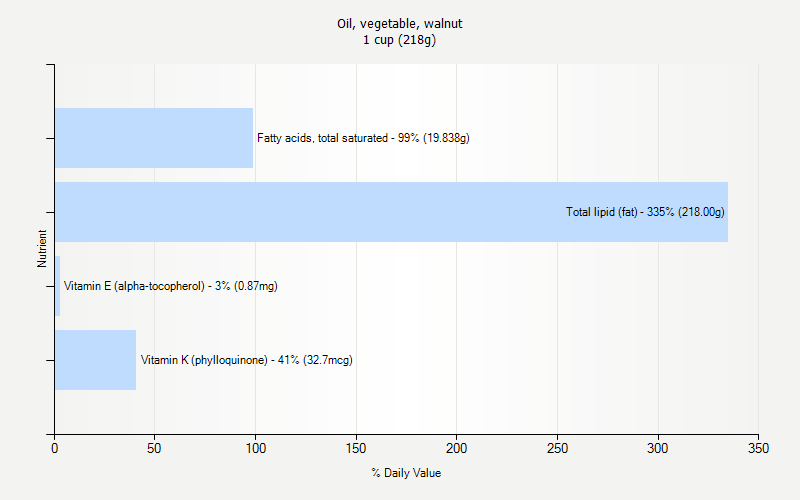Click the 200 tick label on x-axis
The height and width of the screenshot is (500, 800).
coord(456,448)
